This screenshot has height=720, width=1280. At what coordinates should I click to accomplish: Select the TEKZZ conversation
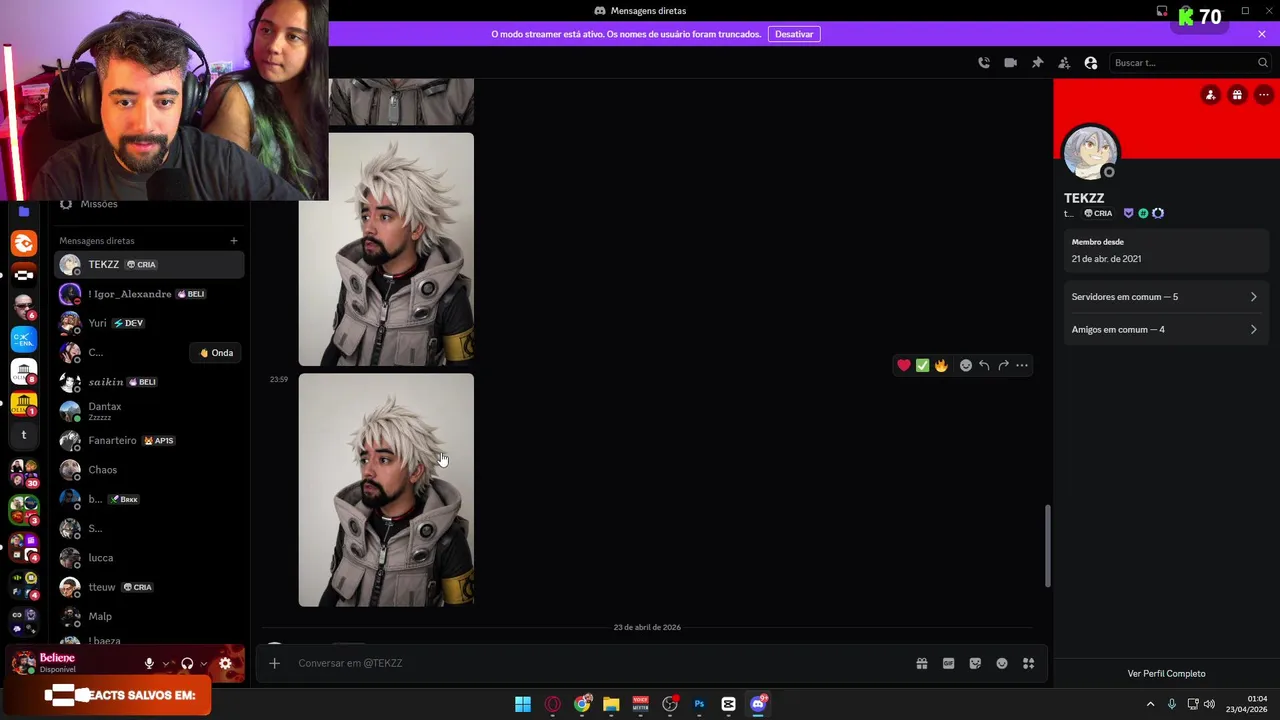pyautogui.click(x=150, y=265)
